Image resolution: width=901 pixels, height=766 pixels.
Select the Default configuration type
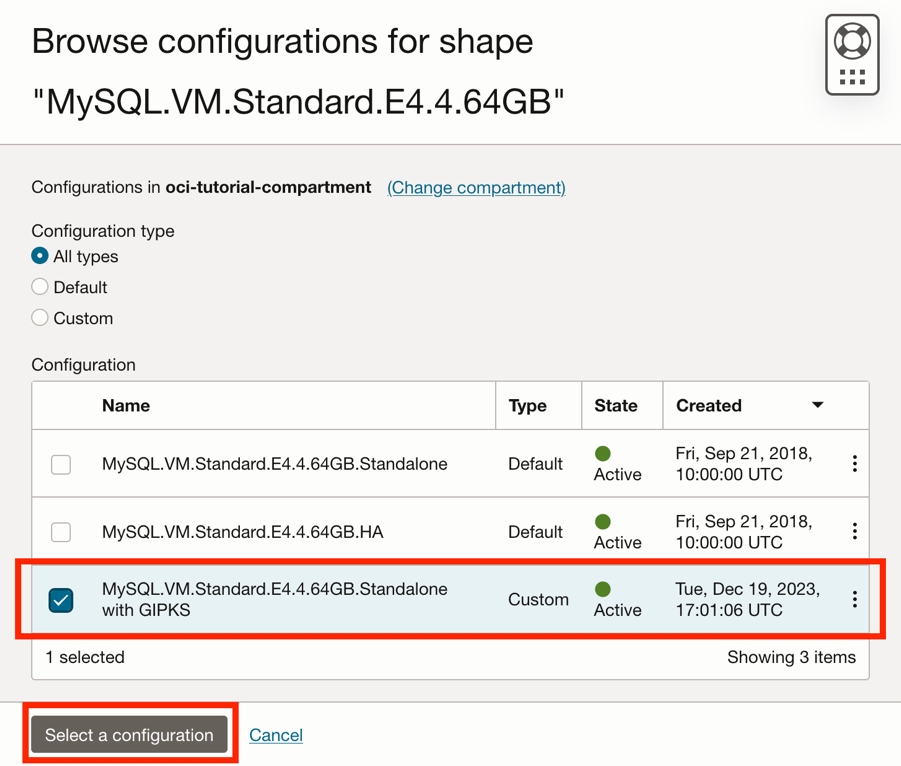(x=40, y=287)
